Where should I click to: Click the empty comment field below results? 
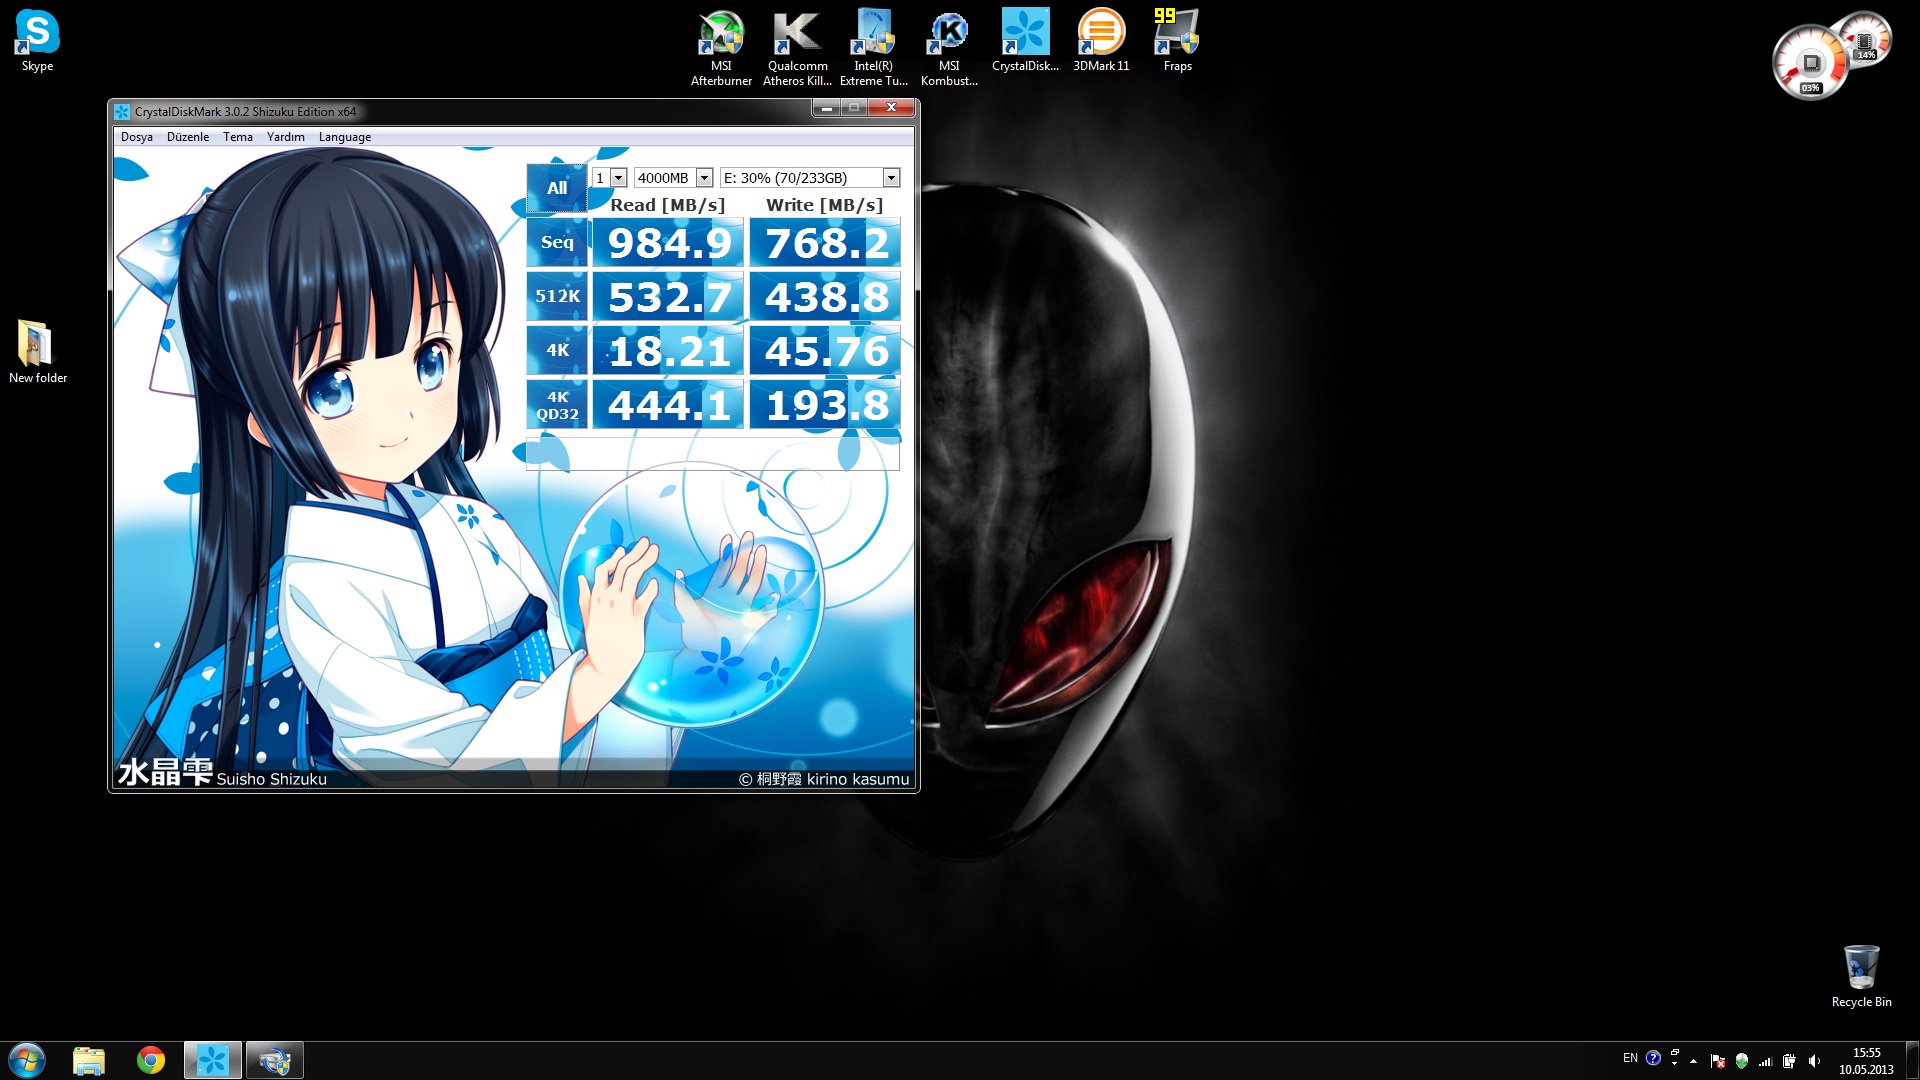point(713,452)
